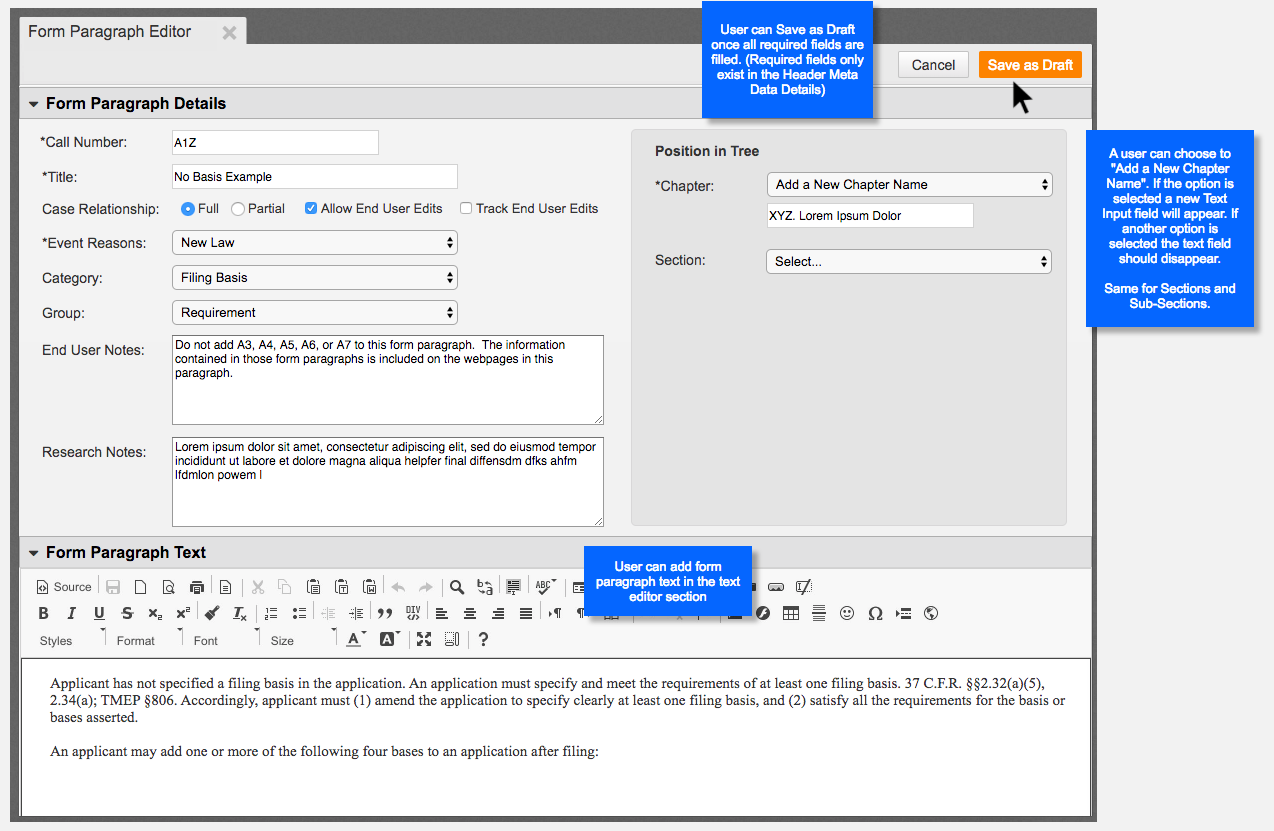Click the IFrame globe icon
The width and height of the screenshot is (1274, 831).
point(931,613)
